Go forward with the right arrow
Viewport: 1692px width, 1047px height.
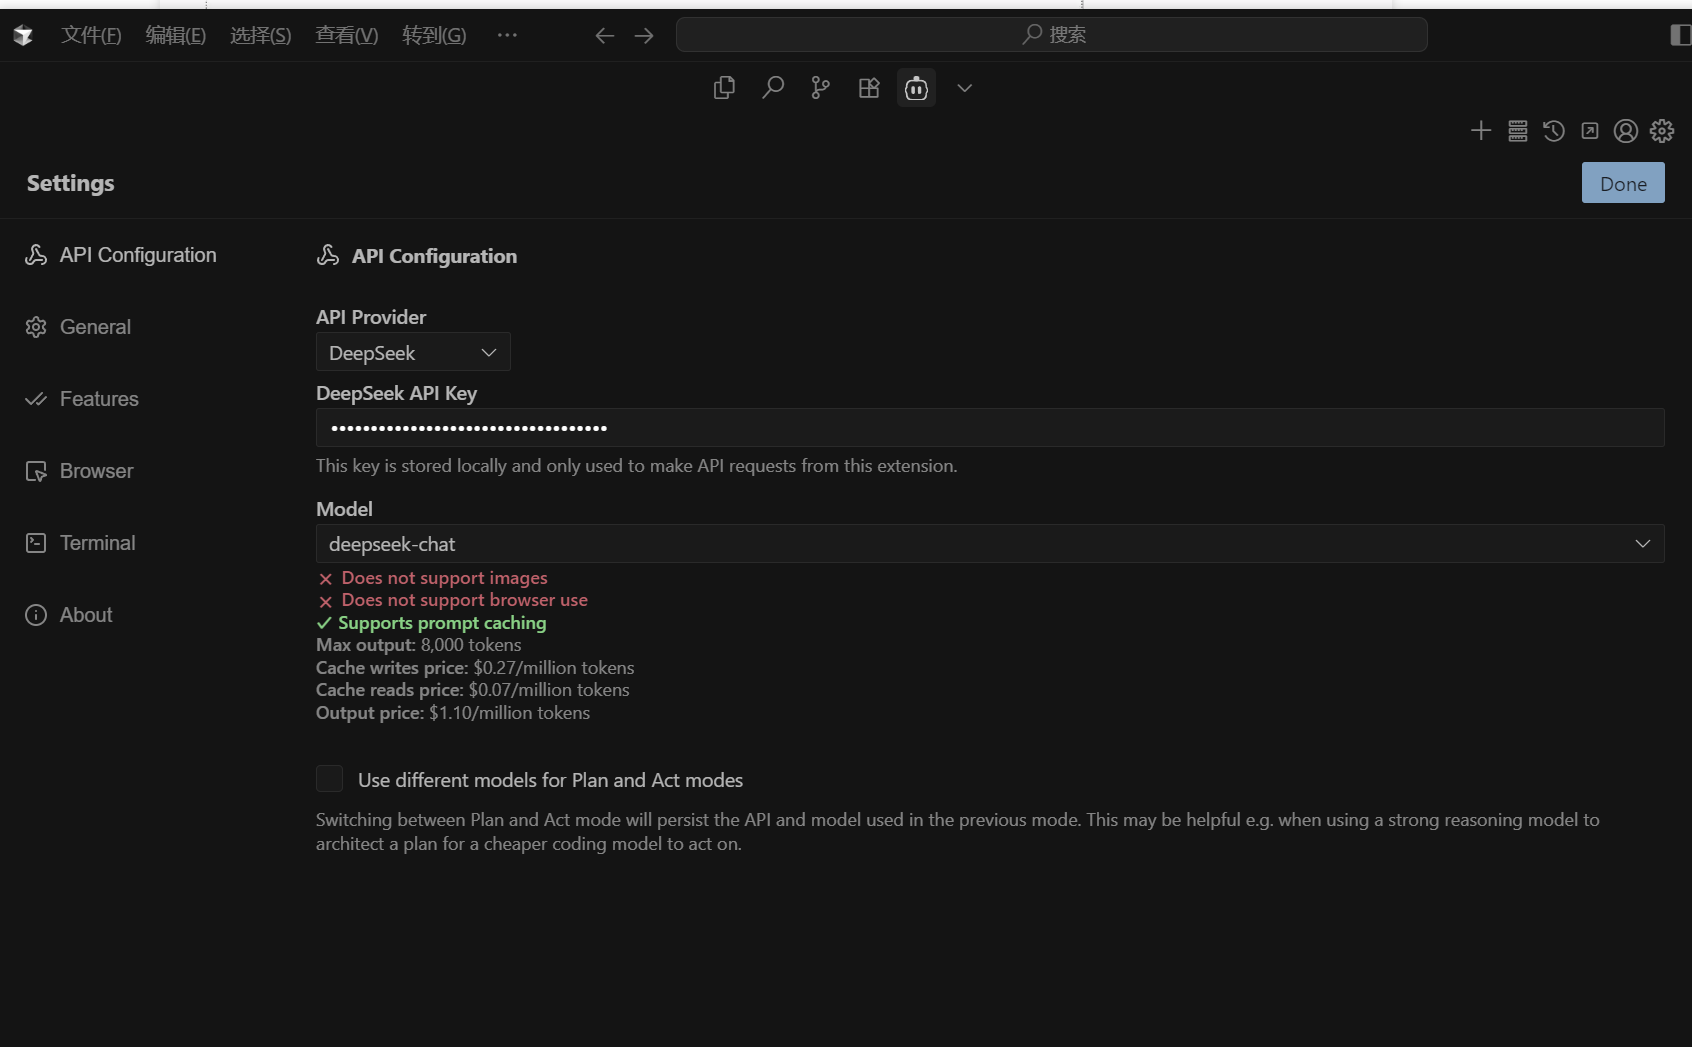tap(644, 36)
